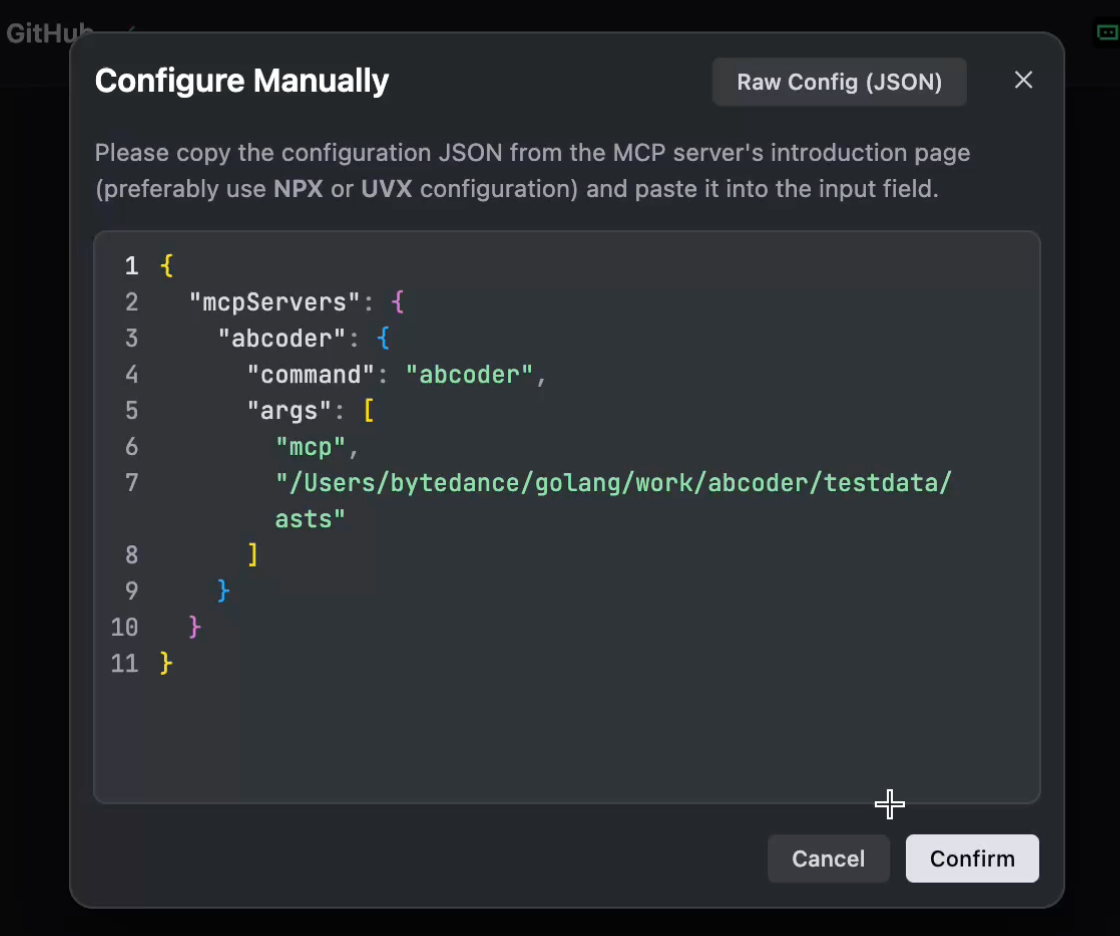Open Raw Config (JSON) view
Image resolution: width=1120 pixels, height=936 pixels.
839,82
